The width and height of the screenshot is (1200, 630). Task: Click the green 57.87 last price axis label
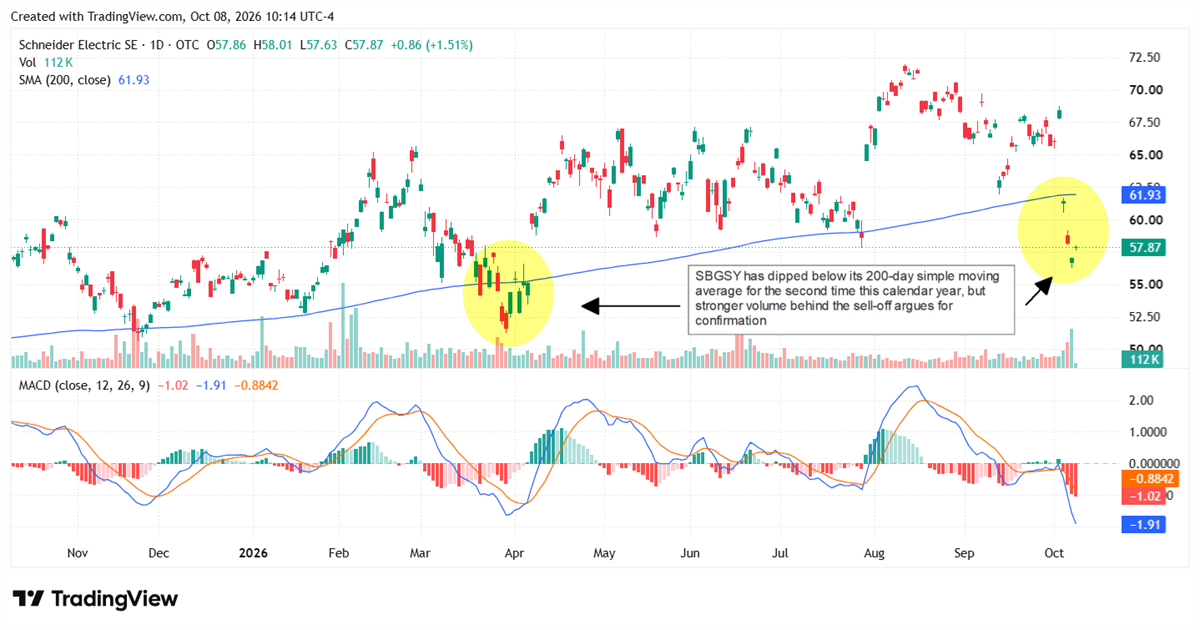1145,247
